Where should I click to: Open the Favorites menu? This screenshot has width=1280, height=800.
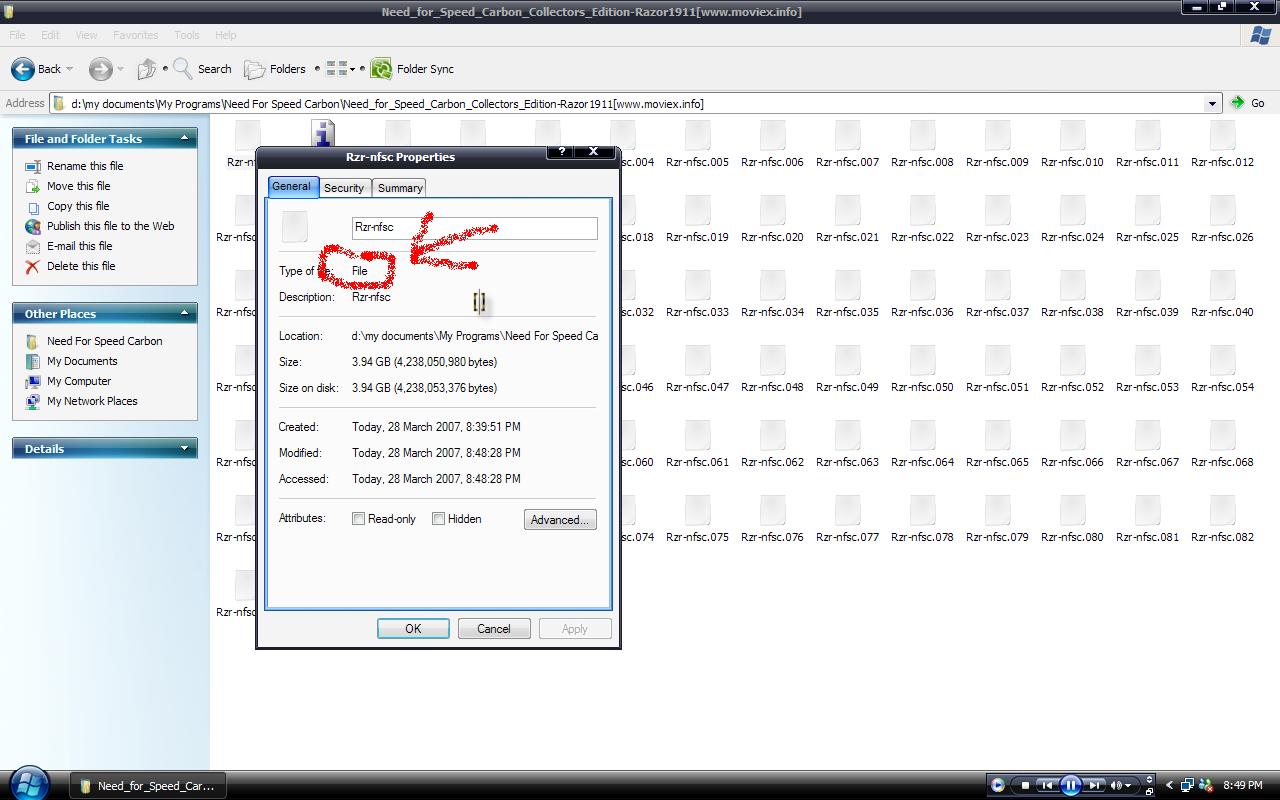(135, 35)
